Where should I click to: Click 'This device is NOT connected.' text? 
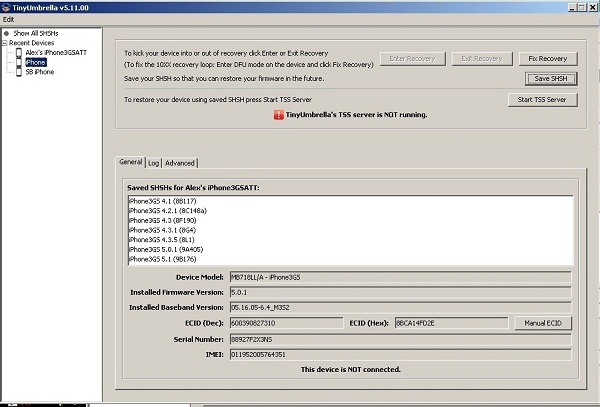click(351, 370)
